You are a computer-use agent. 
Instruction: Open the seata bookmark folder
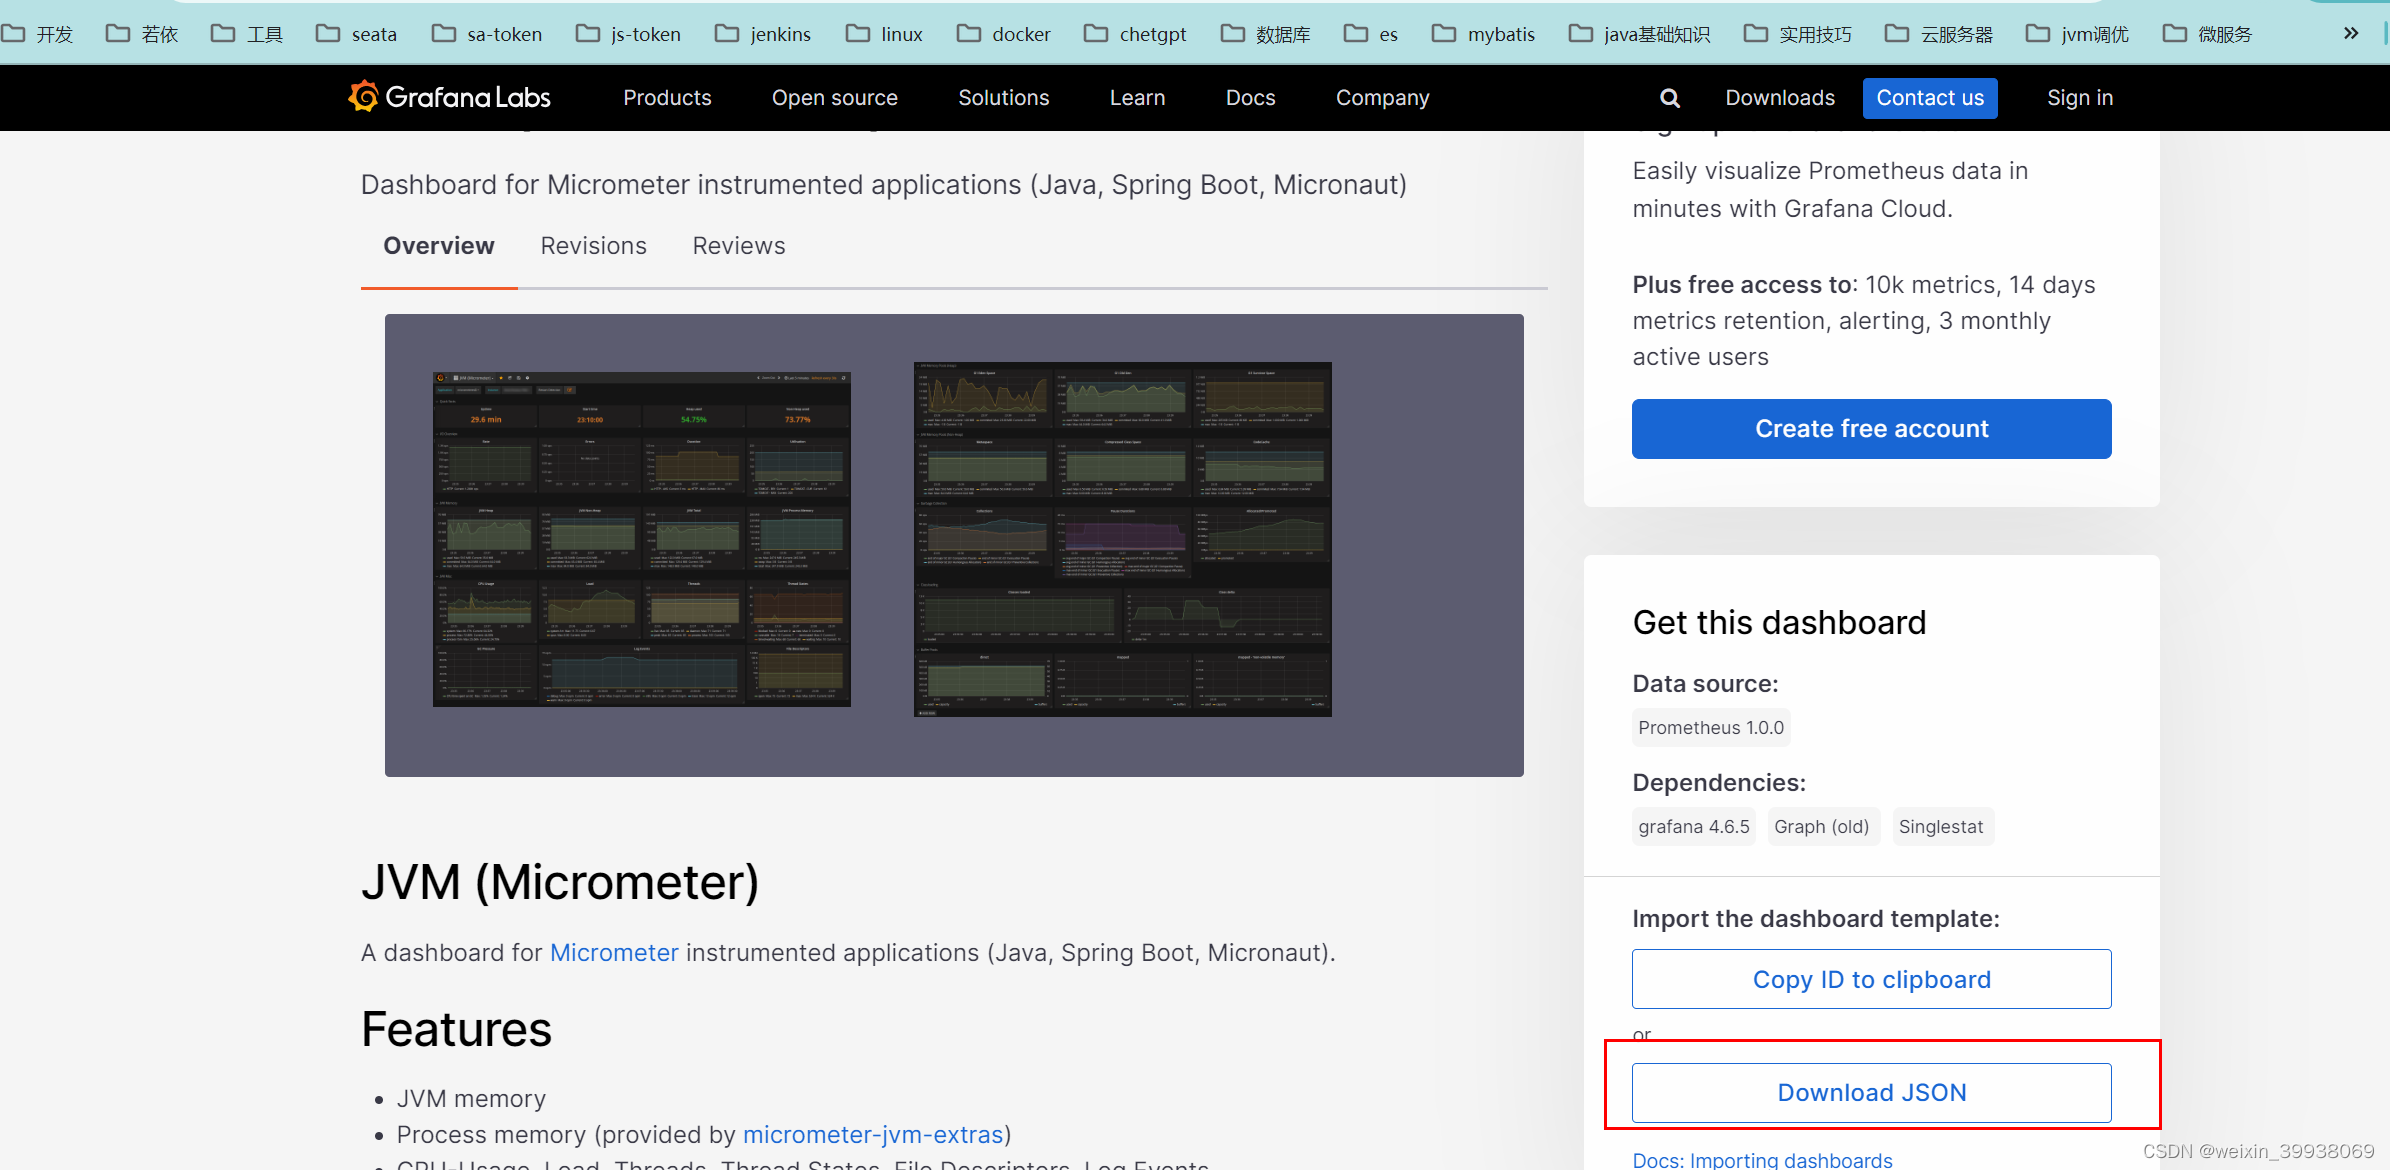(356, 34)
